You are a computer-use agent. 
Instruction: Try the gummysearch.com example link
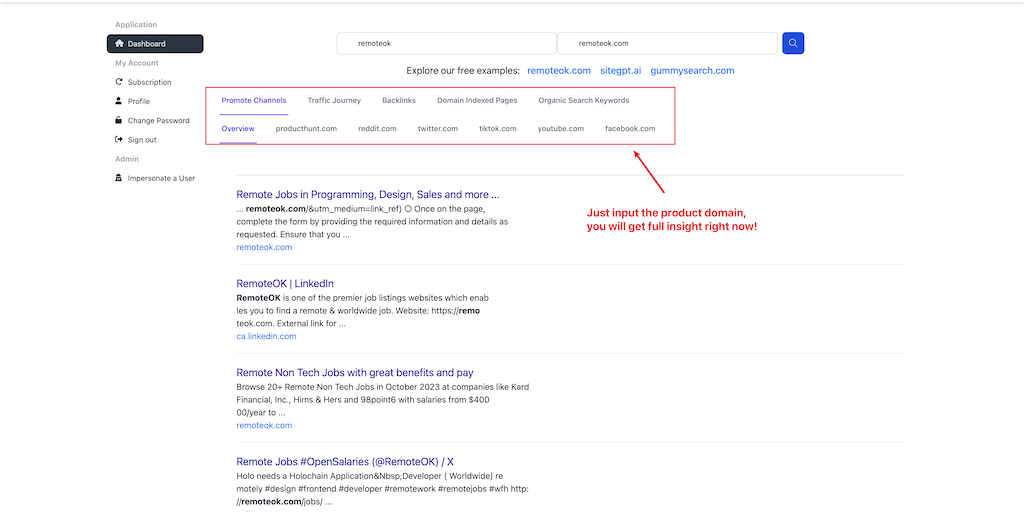(692, 71)
